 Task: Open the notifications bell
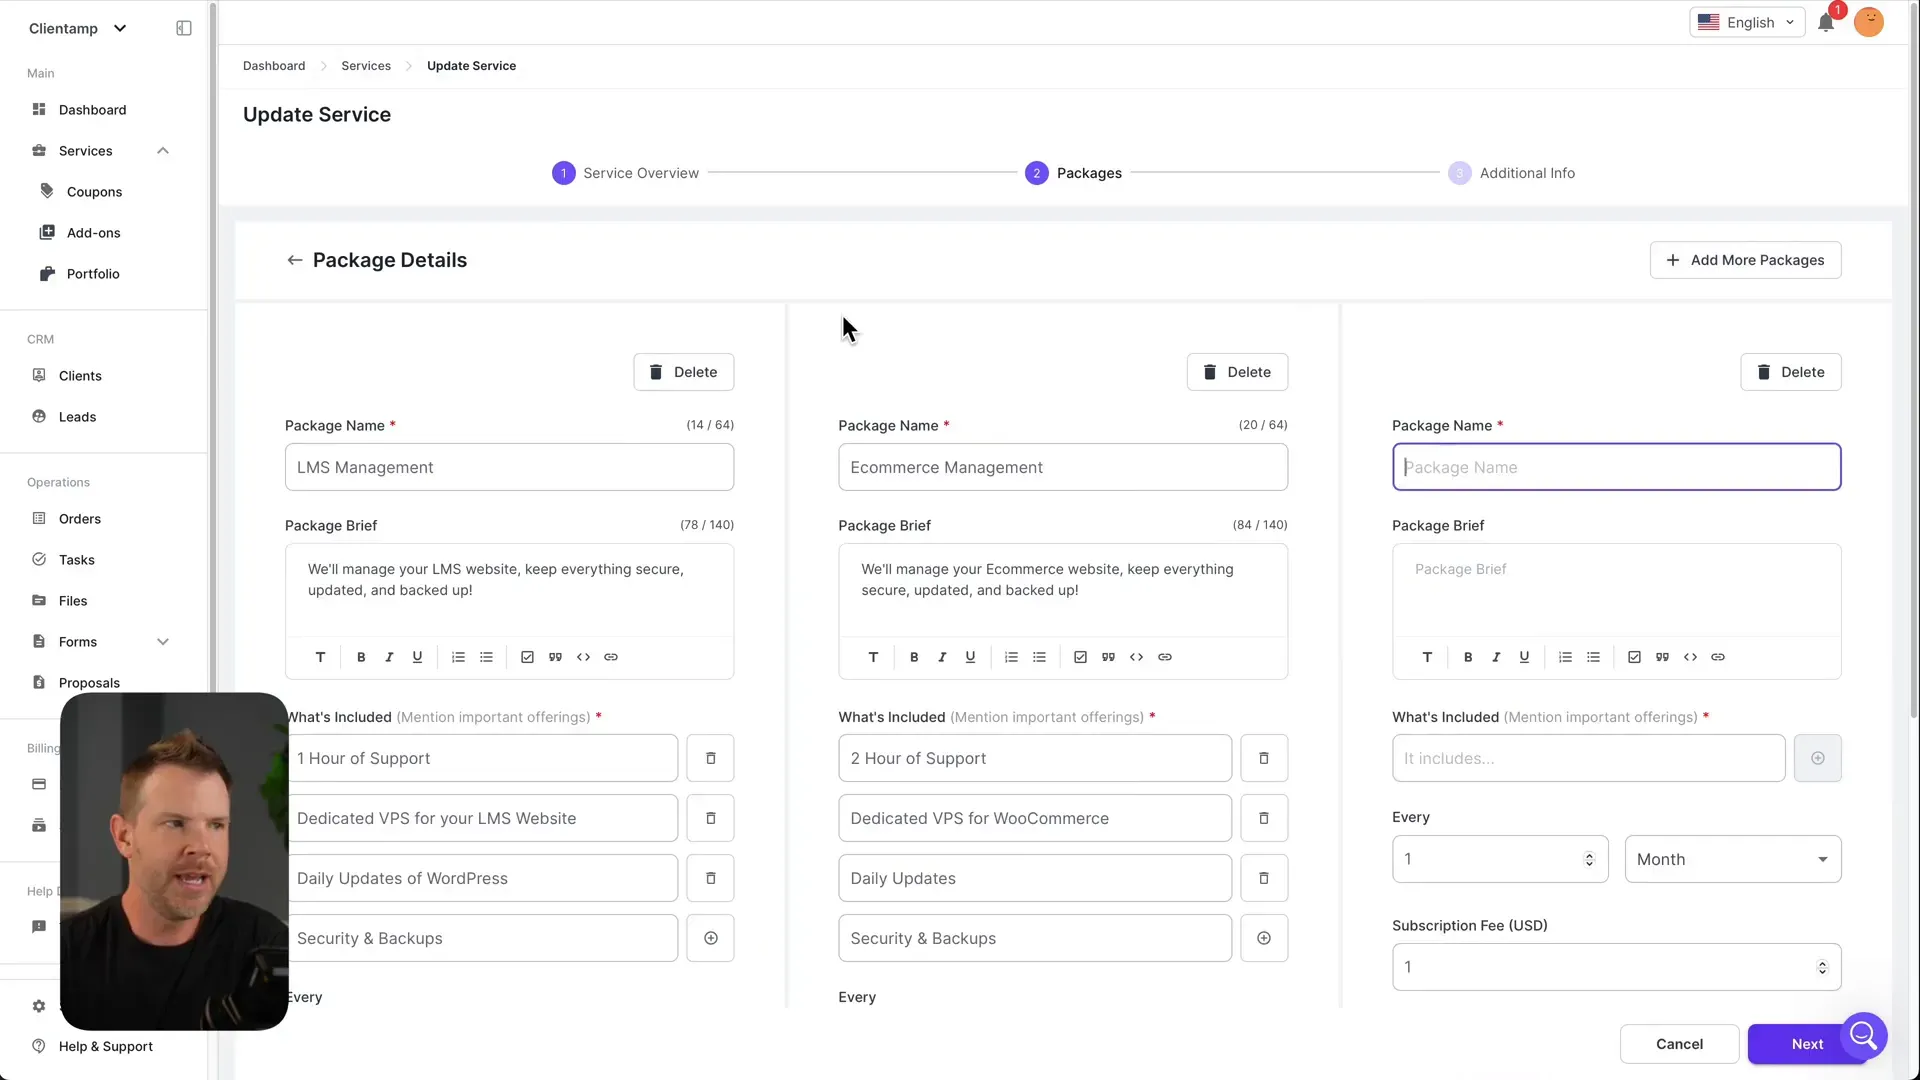(1826, 22)
